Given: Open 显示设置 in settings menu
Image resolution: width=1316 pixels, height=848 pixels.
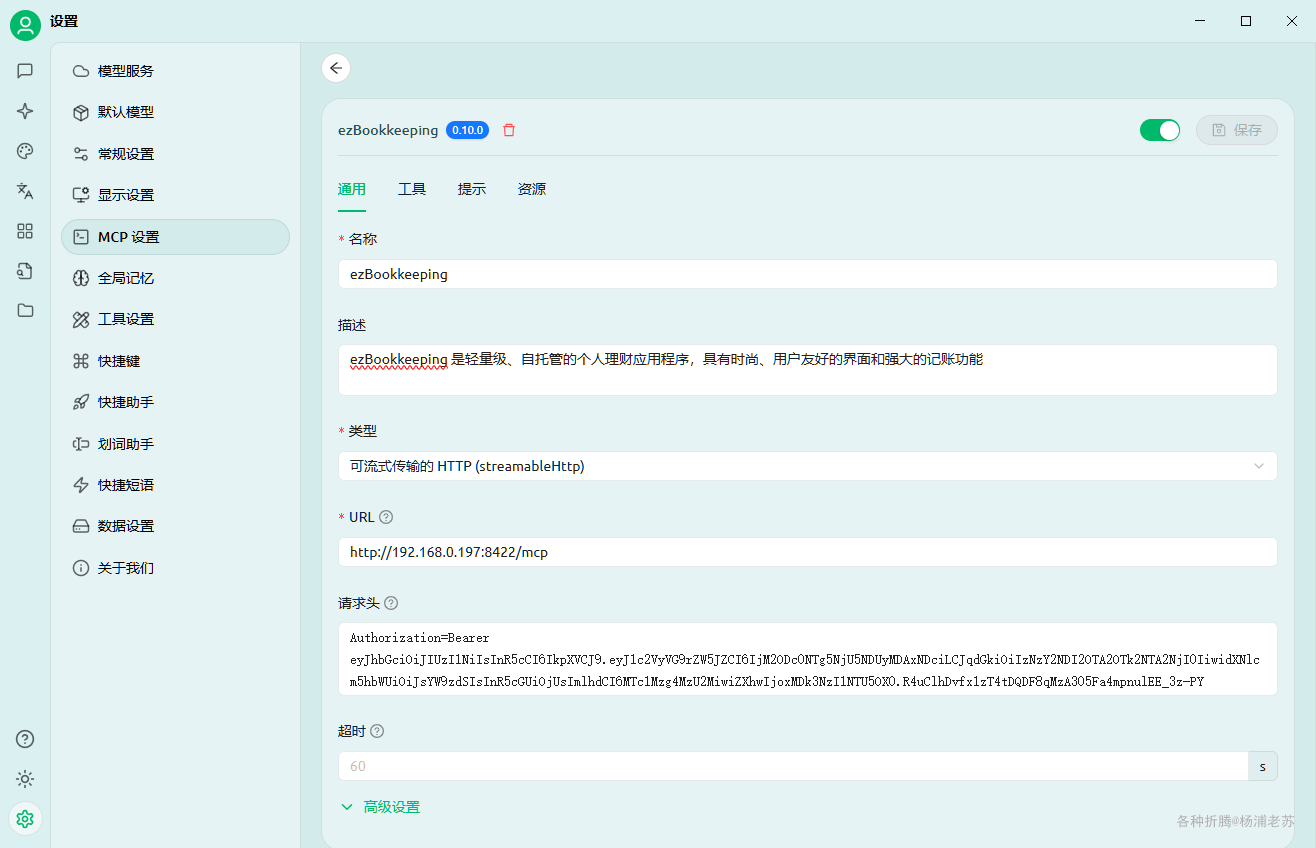Looking at the screenshot, I should point(175,195).
